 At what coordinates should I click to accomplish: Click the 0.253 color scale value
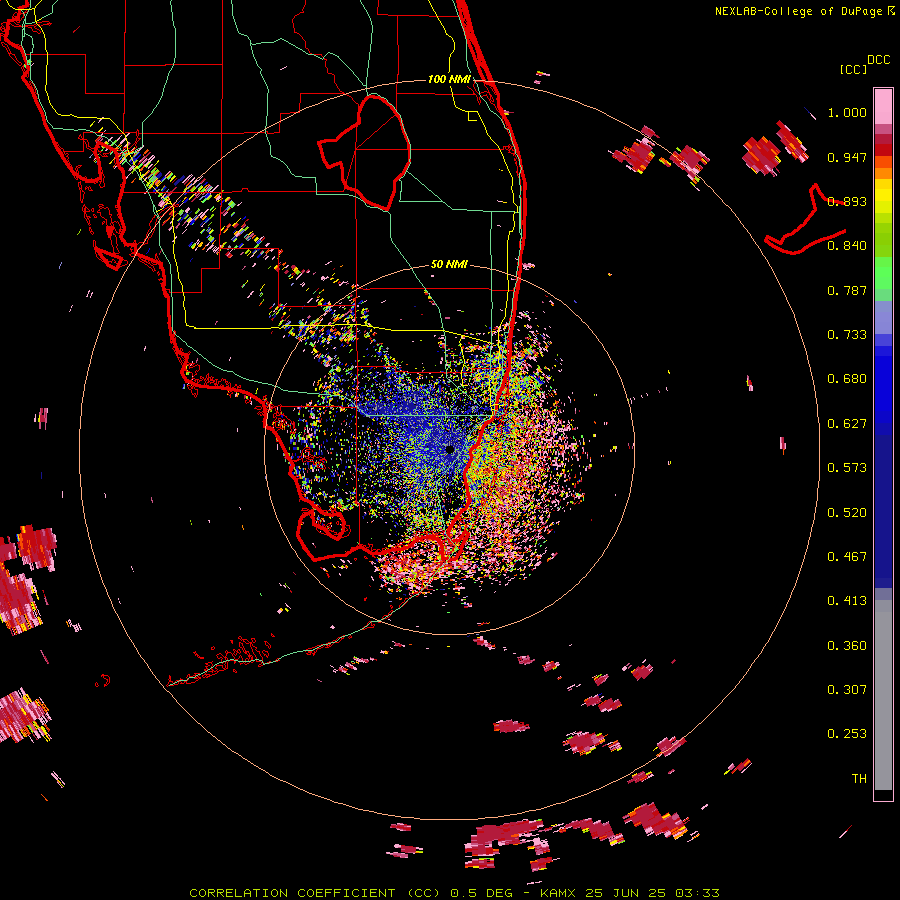click(x=847, y=734)
